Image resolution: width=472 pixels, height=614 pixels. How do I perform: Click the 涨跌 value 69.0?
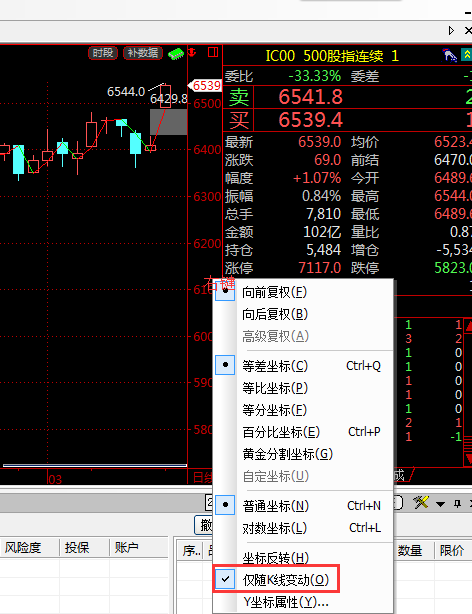click(327, 160)
